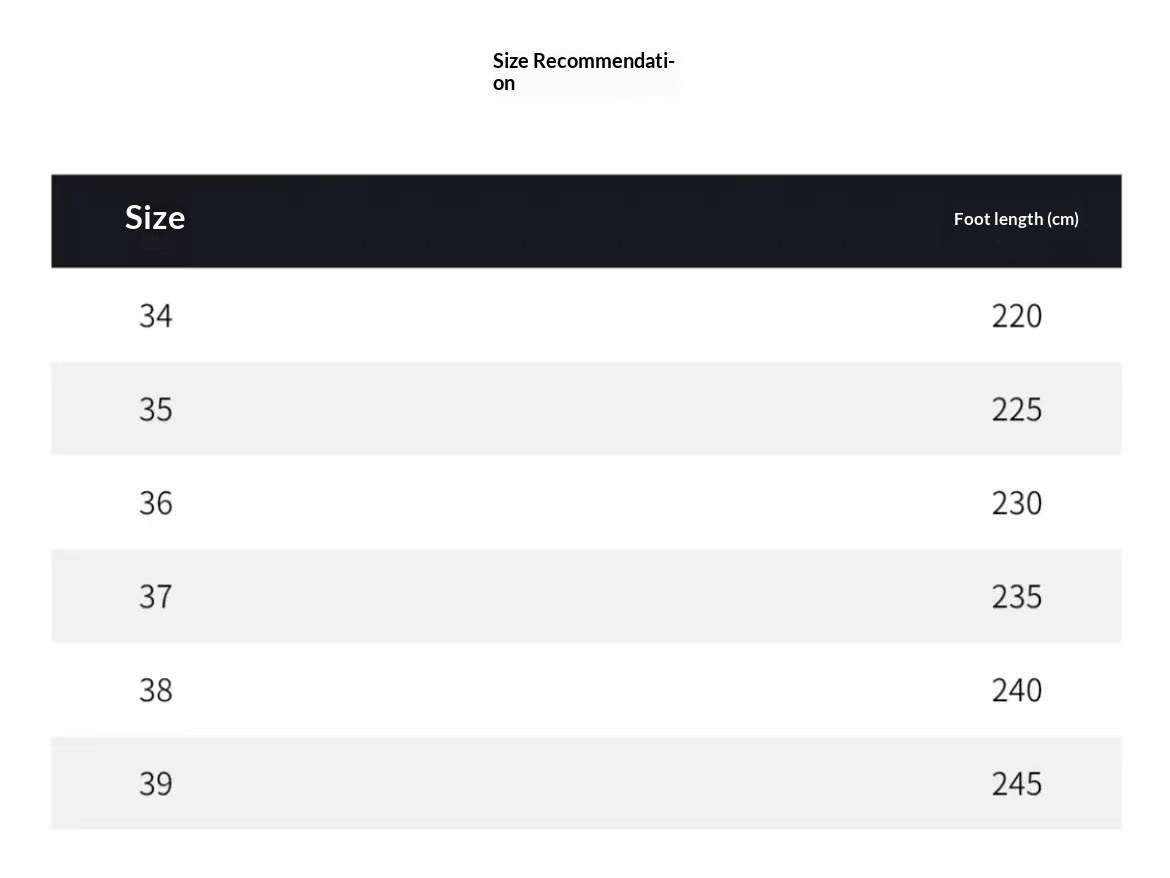Click the middle of the black header bar

click(586, 221)
